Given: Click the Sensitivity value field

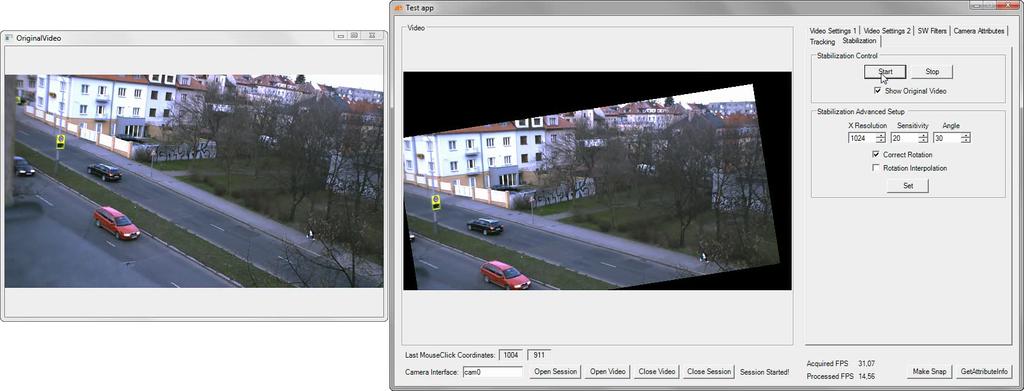Looking at the screenshot, I should (904, 138).
